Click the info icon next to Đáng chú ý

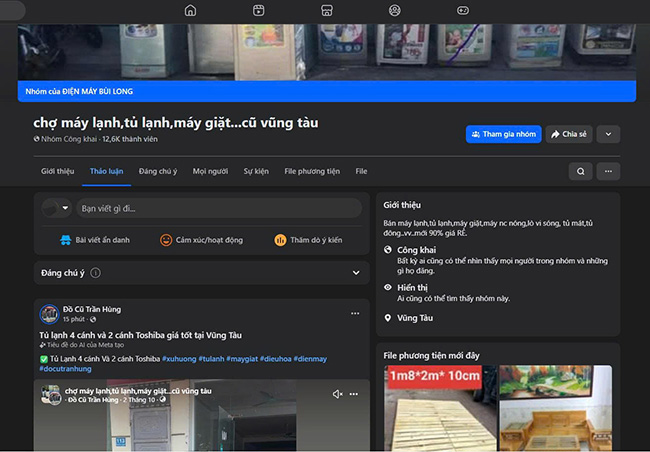coord(95,273)
